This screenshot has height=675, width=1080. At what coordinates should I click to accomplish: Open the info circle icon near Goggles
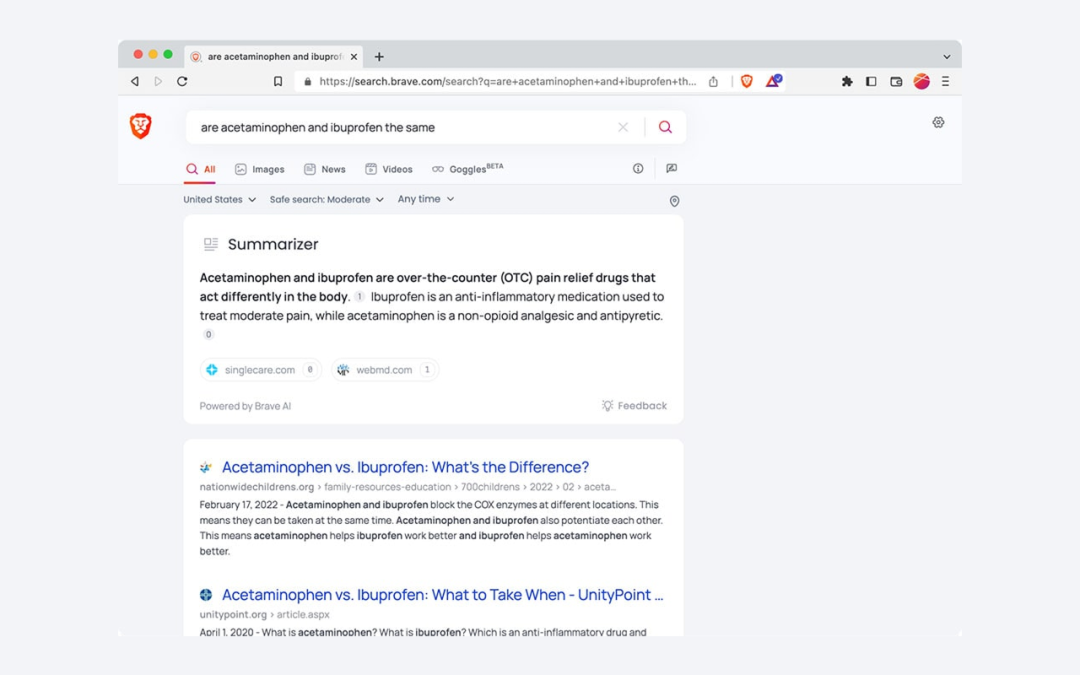pos(638,169)
